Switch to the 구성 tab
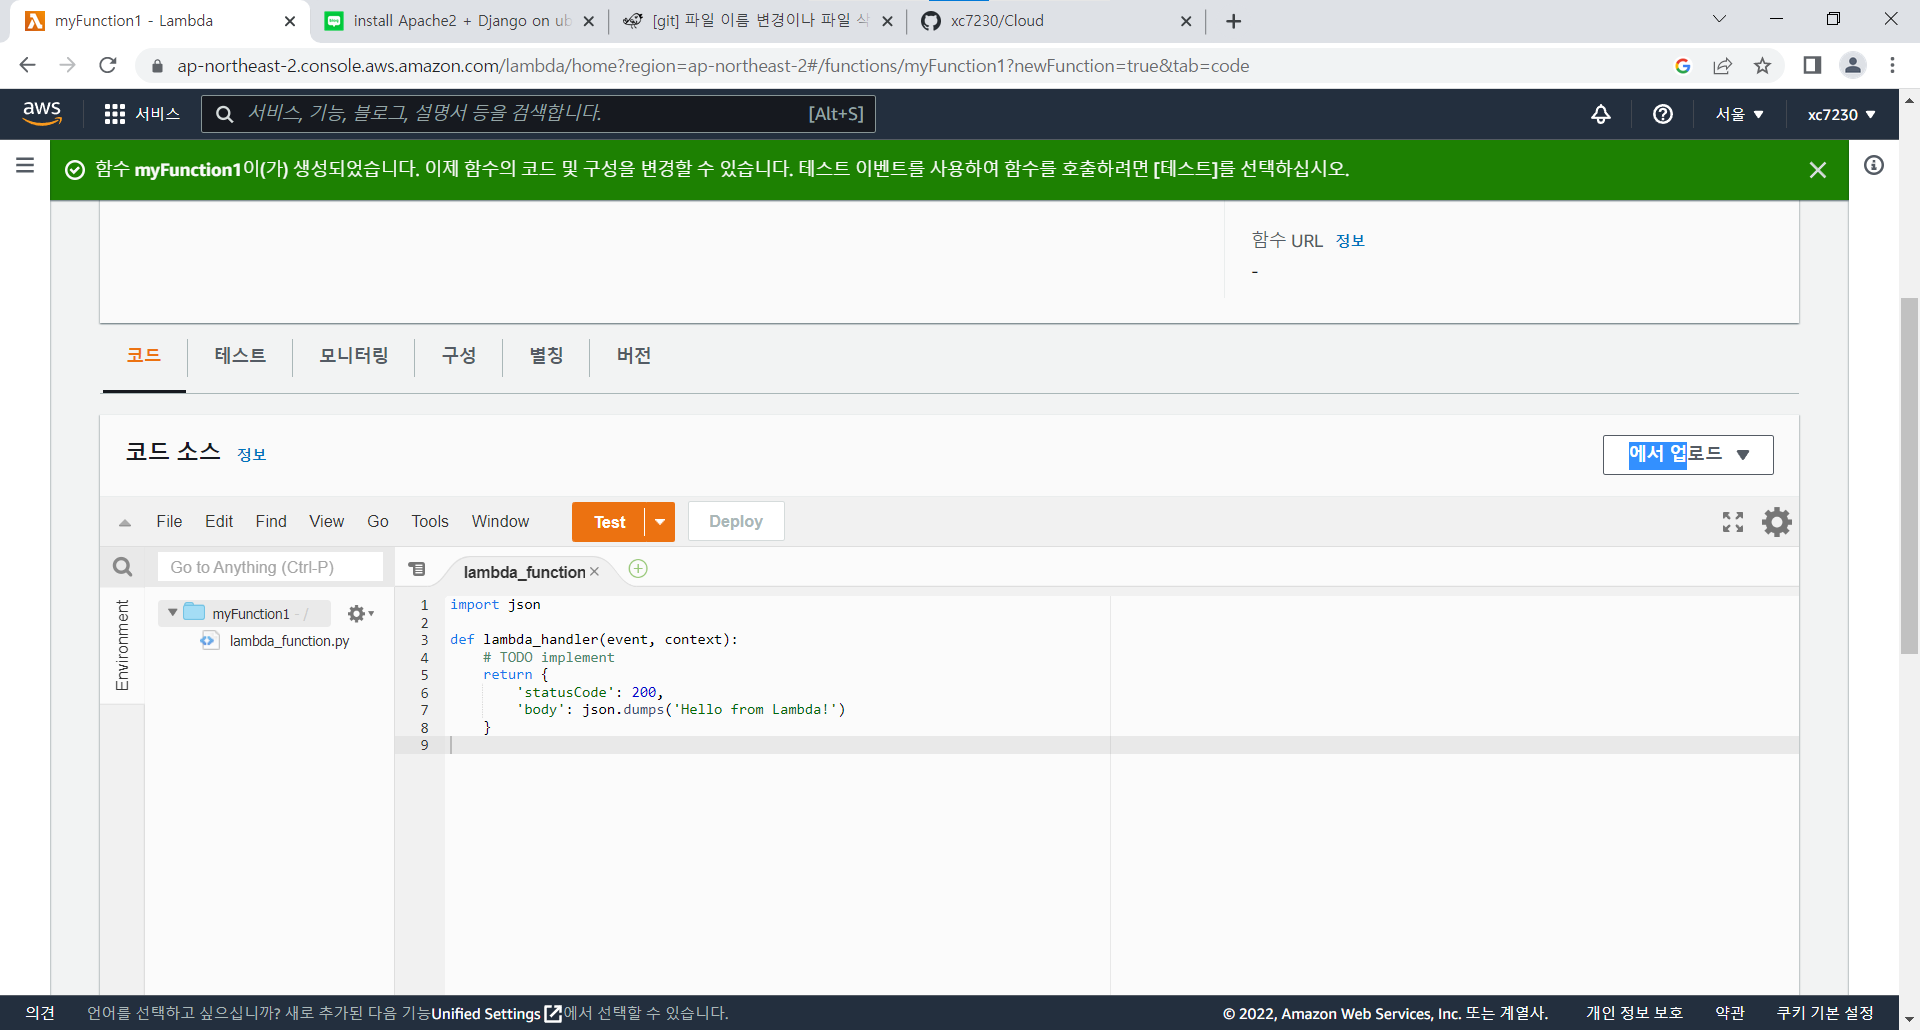1920x1030 pixels. coord(459,356)
